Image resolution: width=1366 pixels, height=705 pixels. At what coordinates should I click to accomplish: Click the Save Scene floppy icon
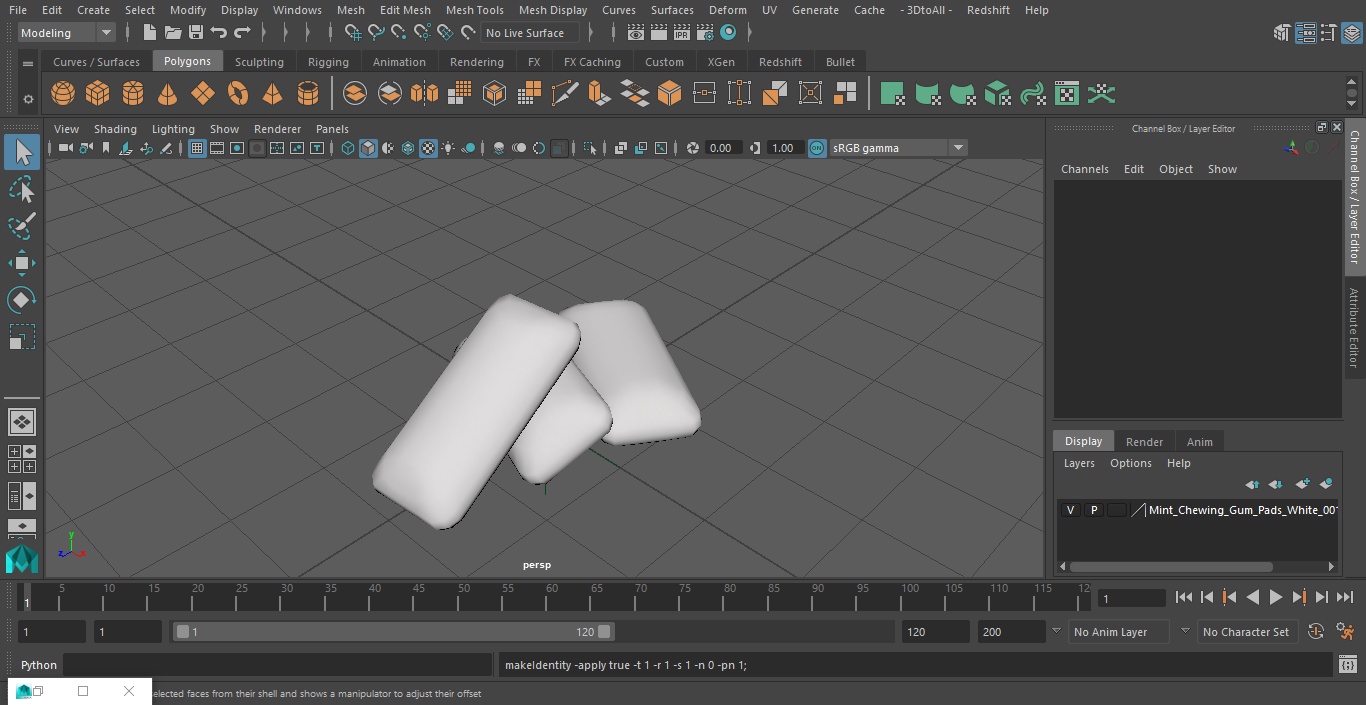196,33
